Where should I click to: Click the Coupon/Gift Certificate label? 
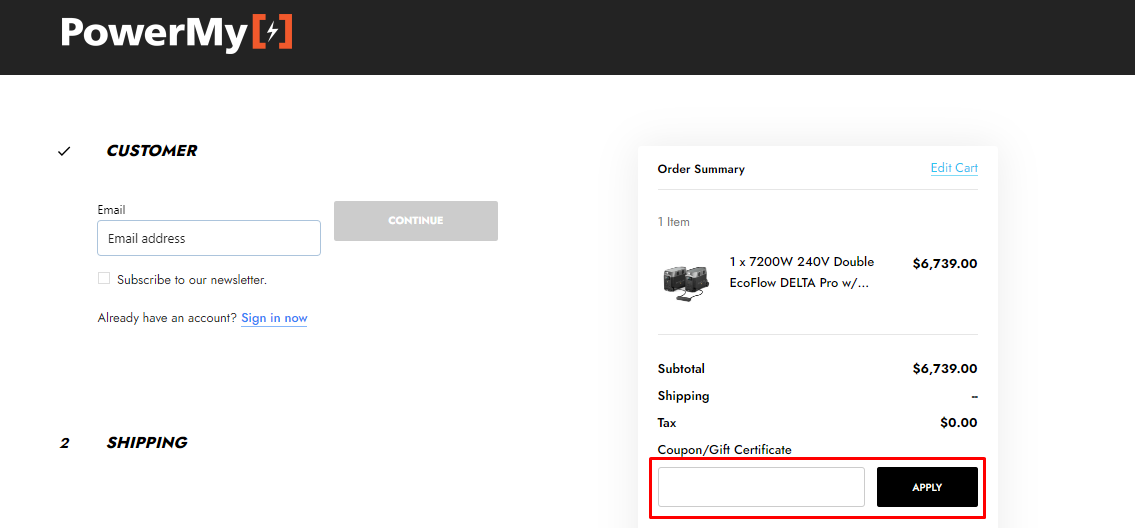tap(725, 450)
